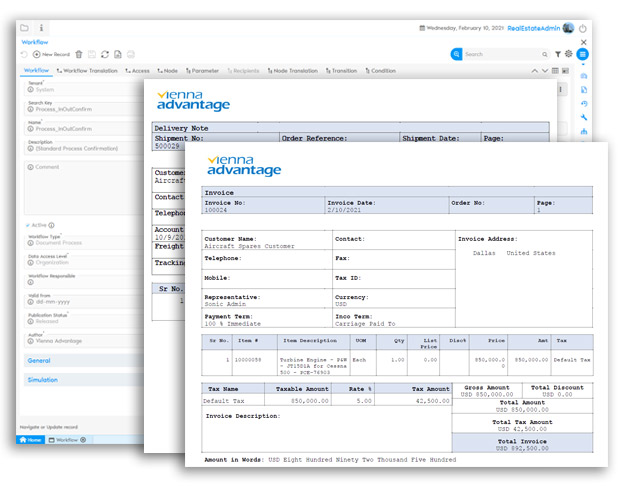Toggle the Active checkbox
The image size is (624, 486).
point(28,225)
